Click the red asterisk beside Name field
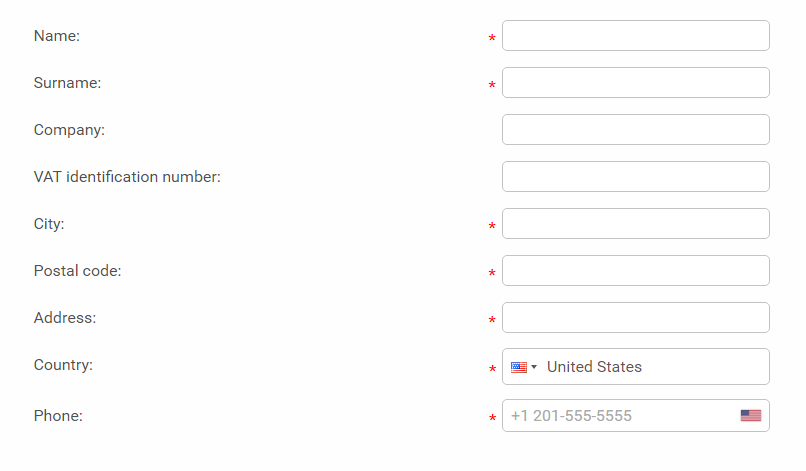Viewport: 806px width, 471px height. coord(492,38)
